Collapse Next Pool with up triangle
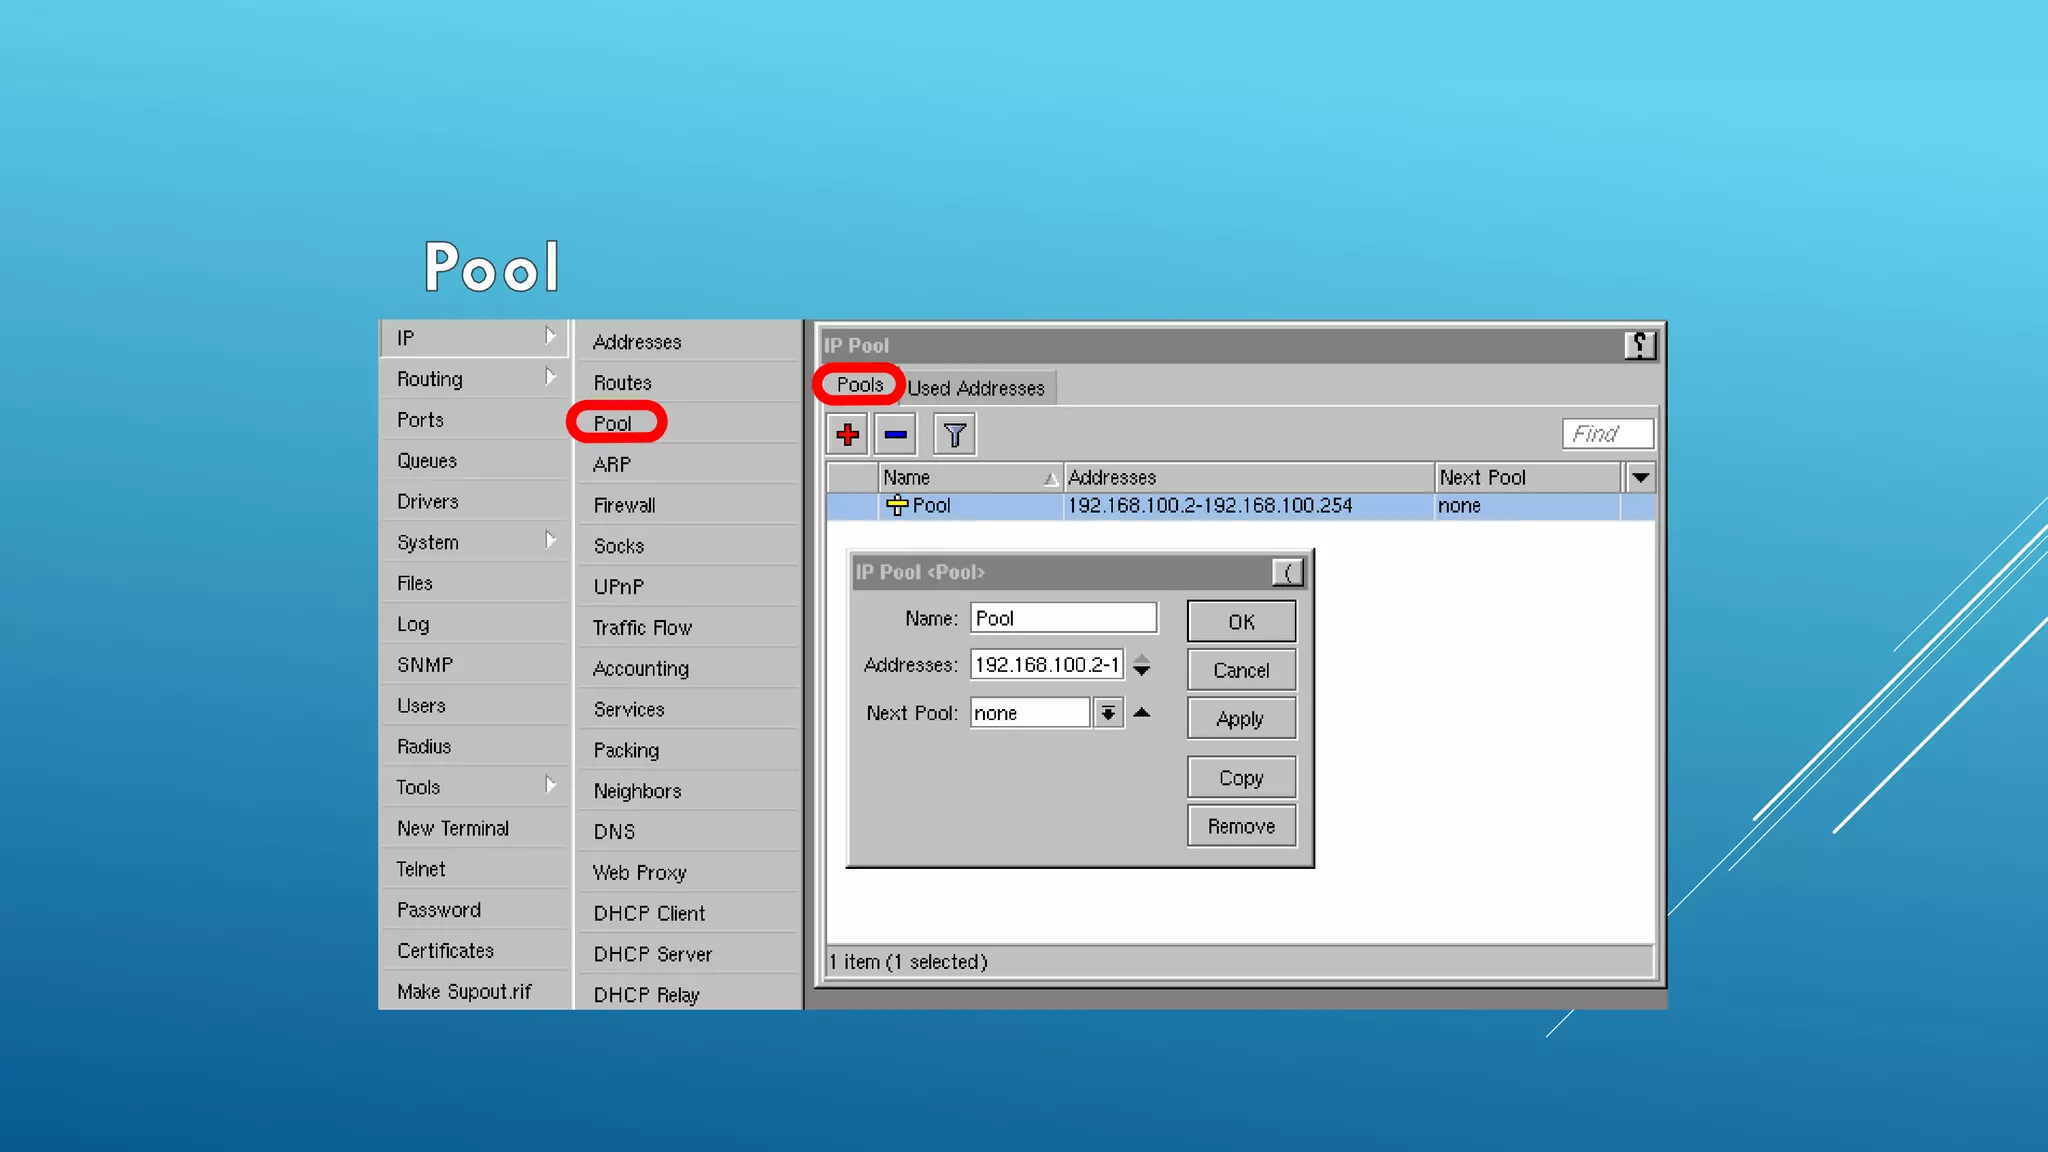2048x1152 pixels. (1141, 713)
